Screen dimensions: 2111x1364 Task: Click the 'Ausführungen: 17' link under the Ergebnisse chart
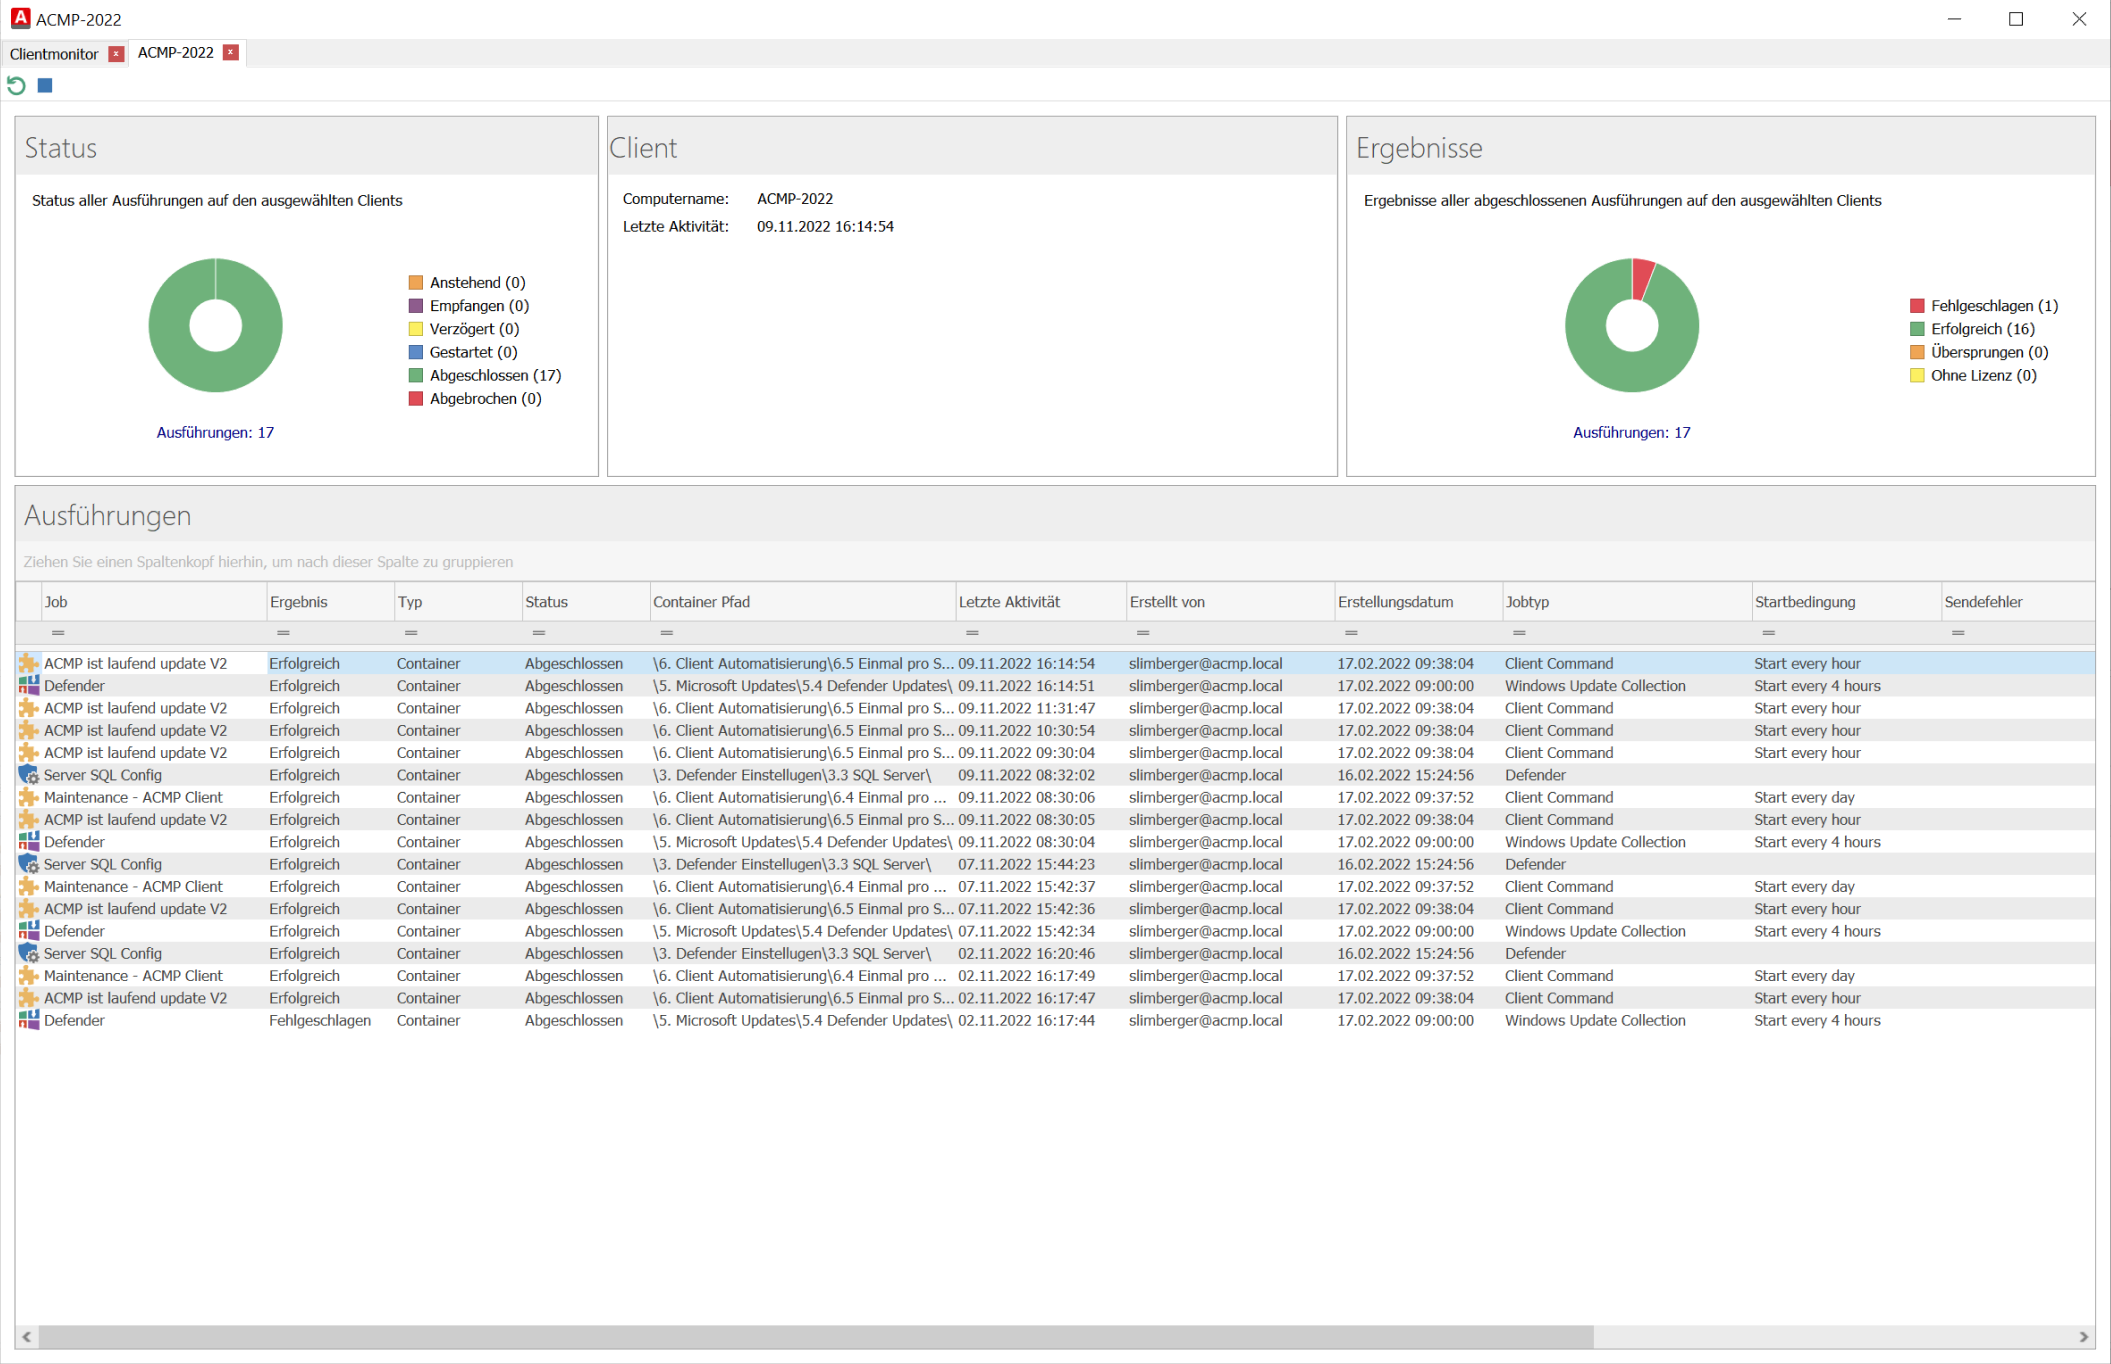pyautogui.click(x=1631, y=432)
